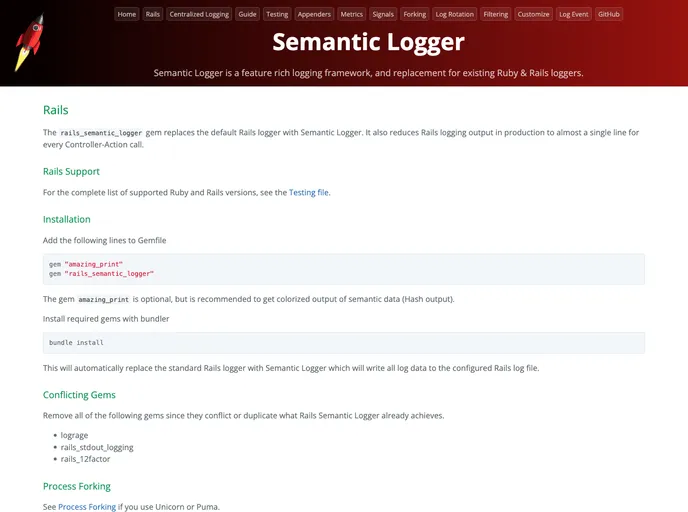The height and width of the screenshot is (512, 688).
Task: Click 'Install required gems with bundler' text
Action: [x=106, y=319]
